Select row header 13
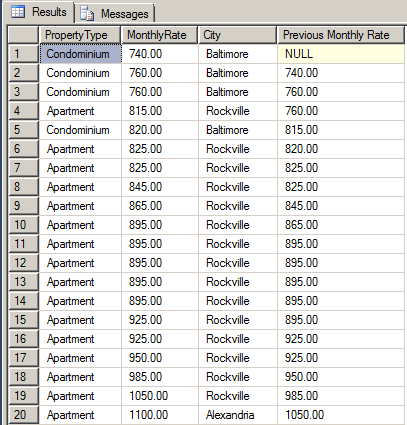 pyautogui.click(x=23, y=282)
